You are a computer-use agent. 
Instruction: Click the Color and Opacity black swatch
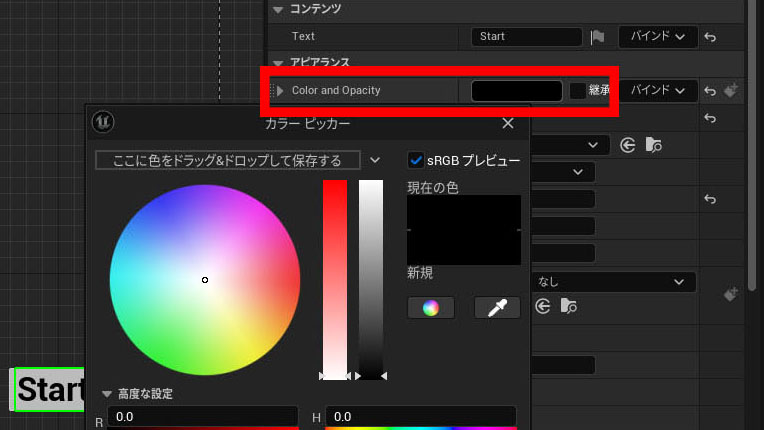click(x=517, y=91)
